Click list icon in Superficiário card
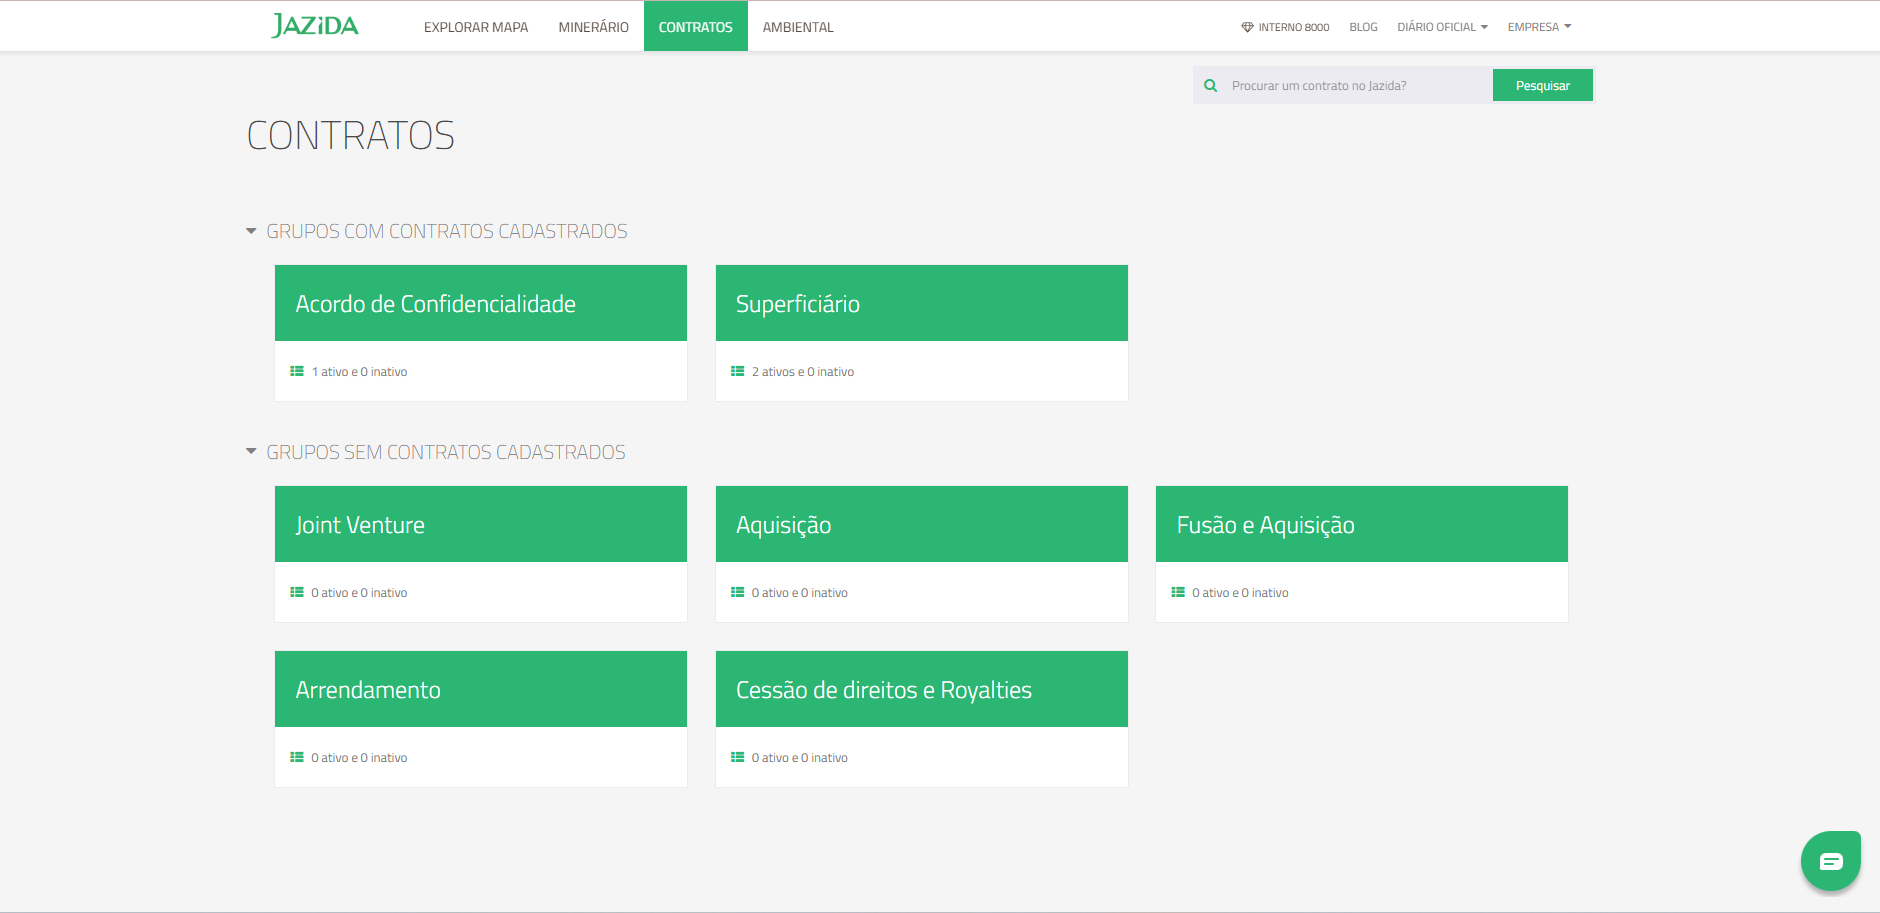The height and width of the screenshot is (913, 1880). 737,371
